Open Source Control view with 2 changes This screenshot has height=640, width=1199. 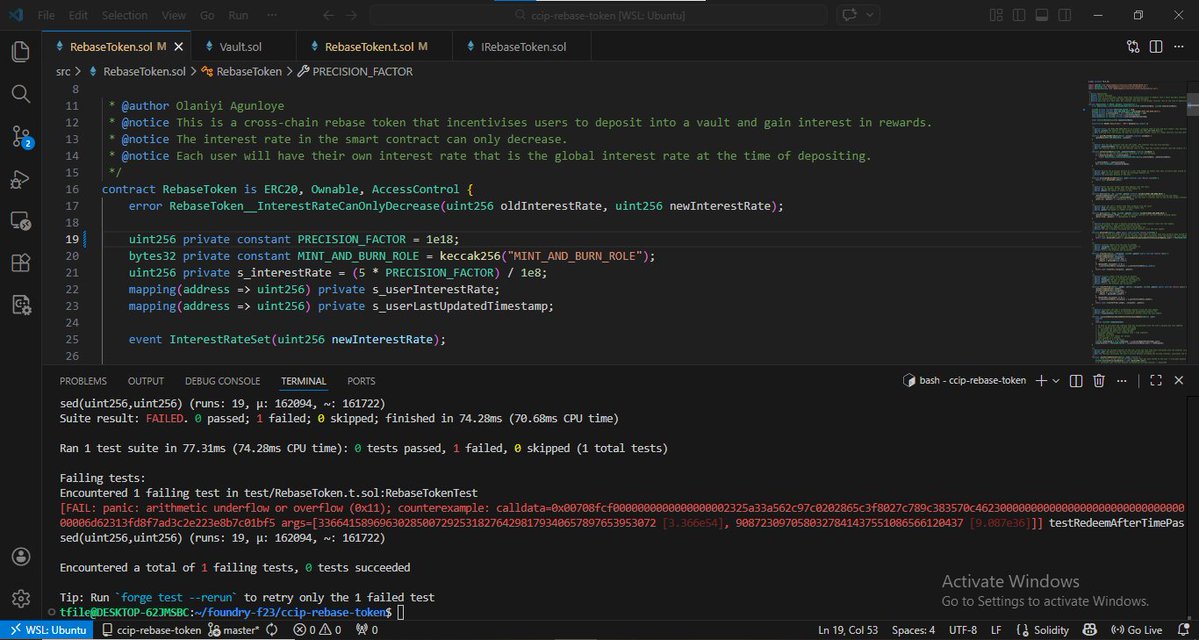(x=21, y=137)
